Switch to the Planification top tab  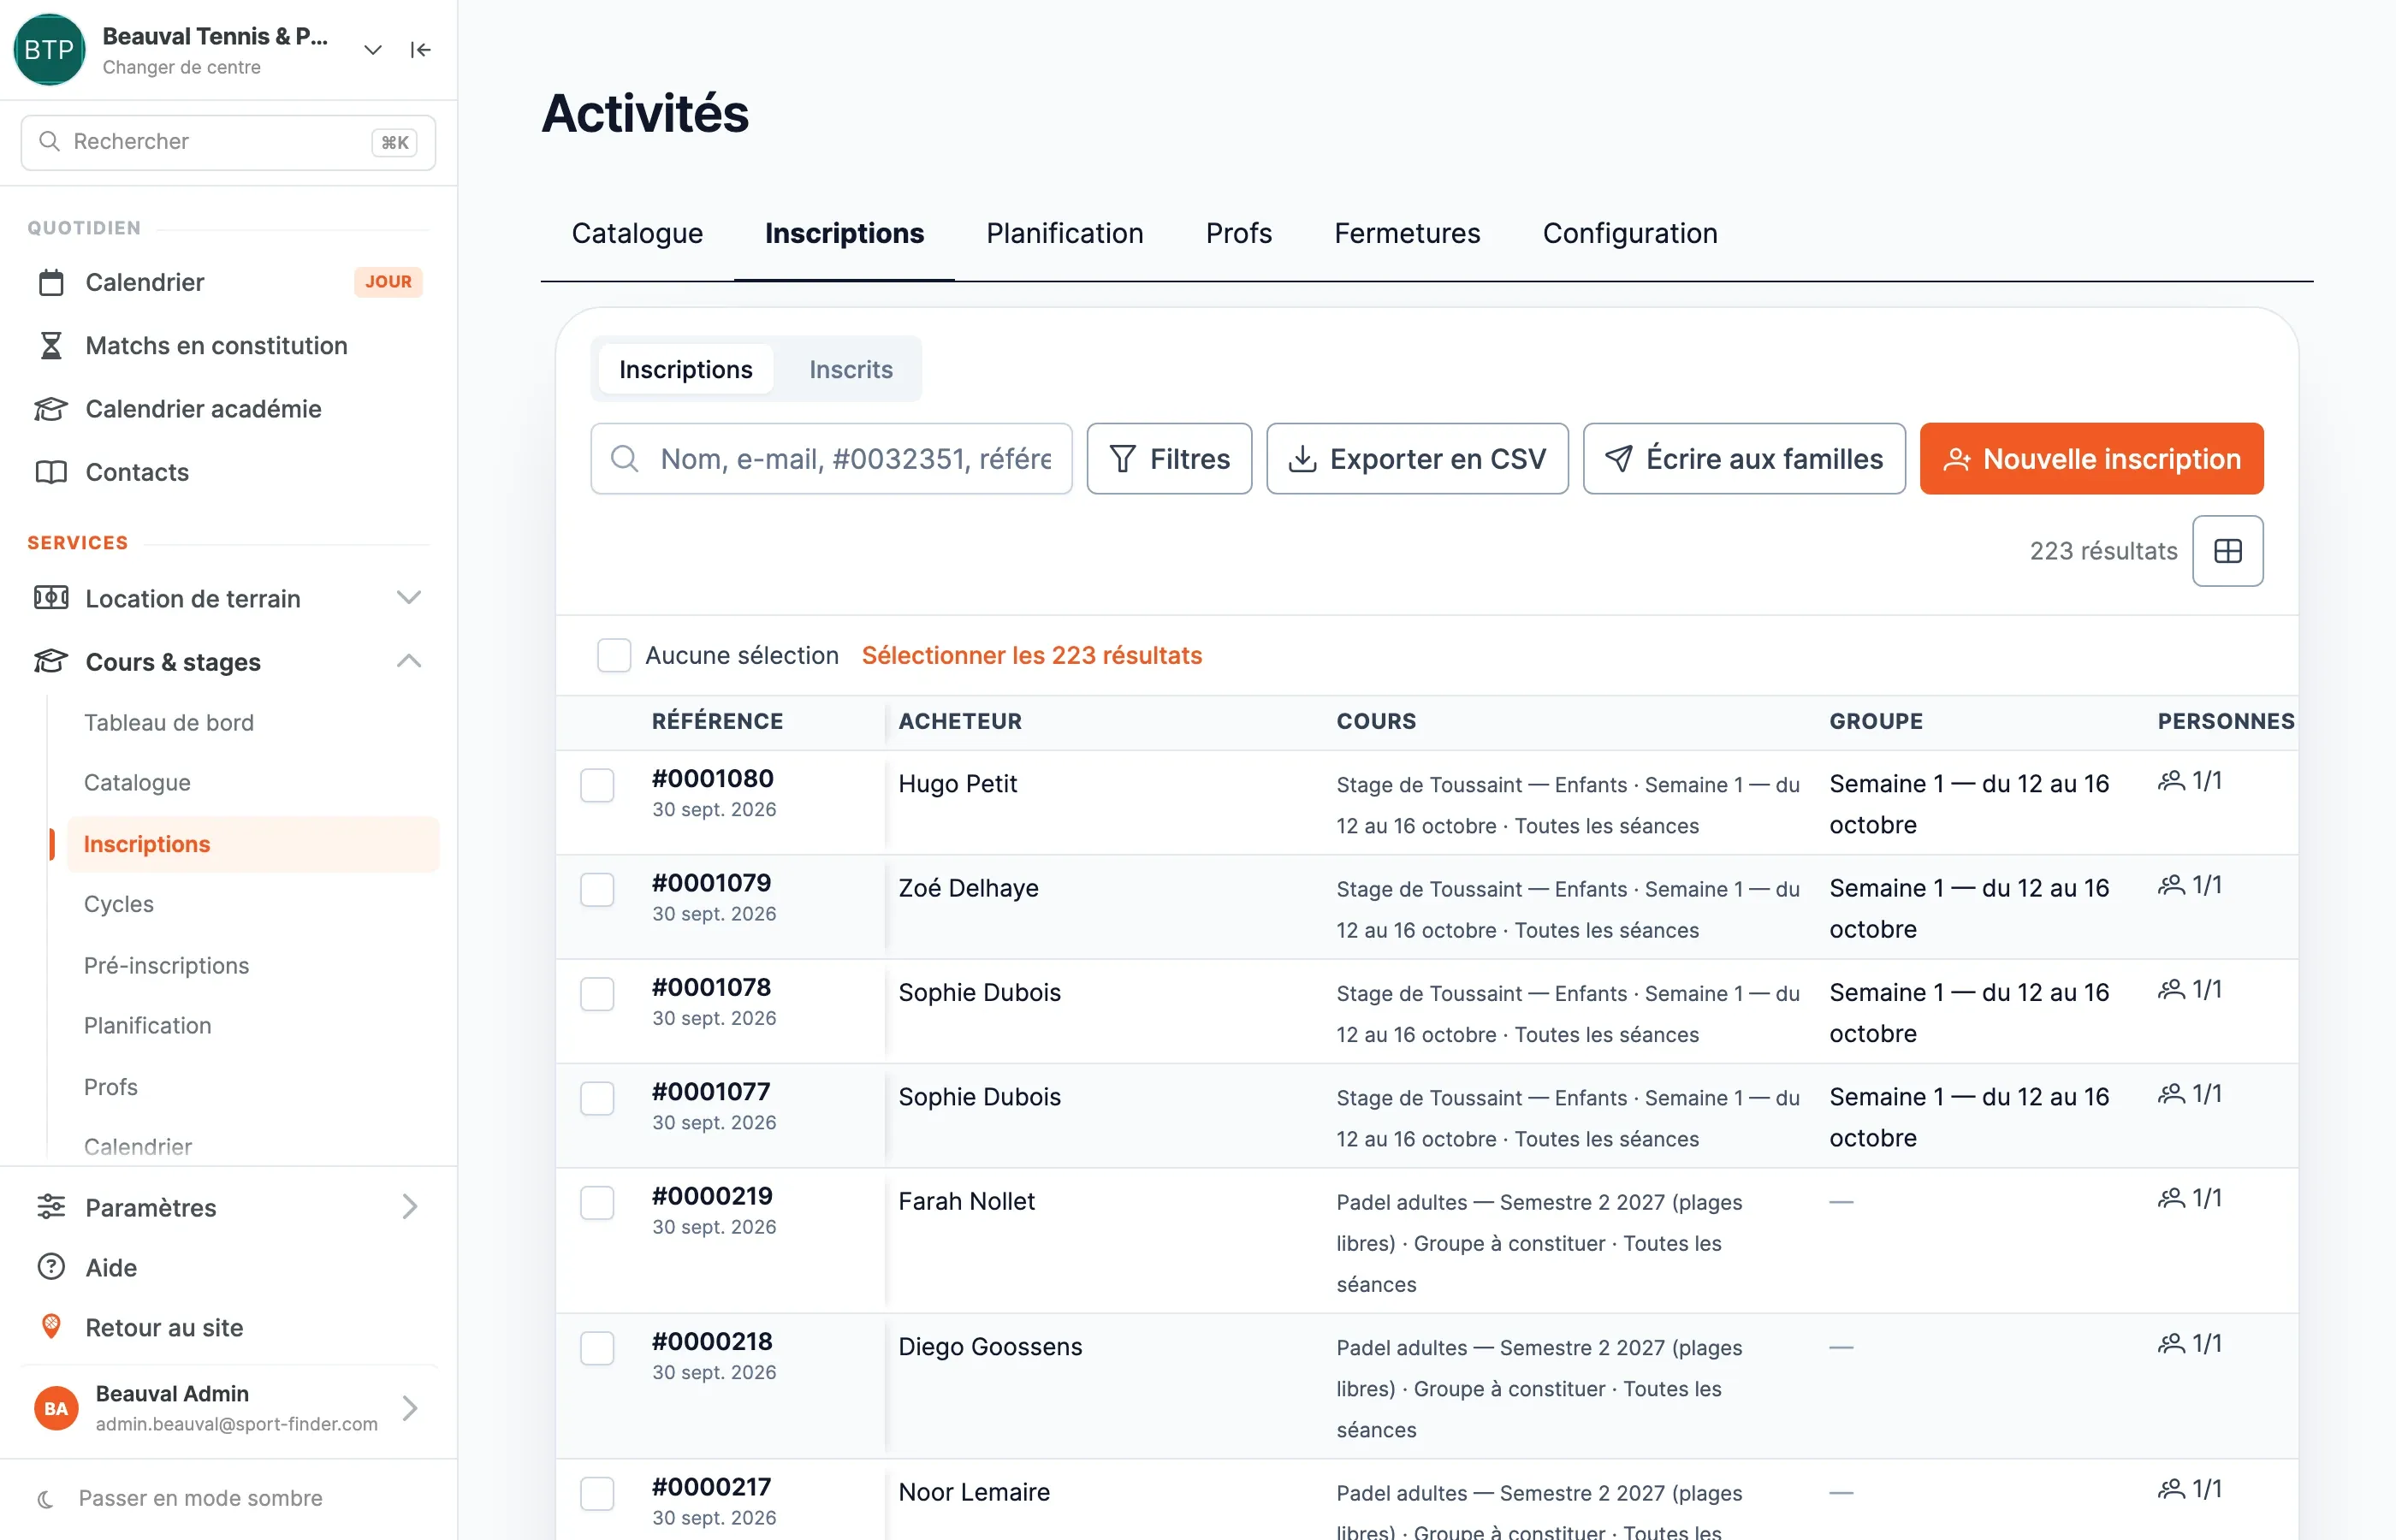click(x=1064, y=233)
